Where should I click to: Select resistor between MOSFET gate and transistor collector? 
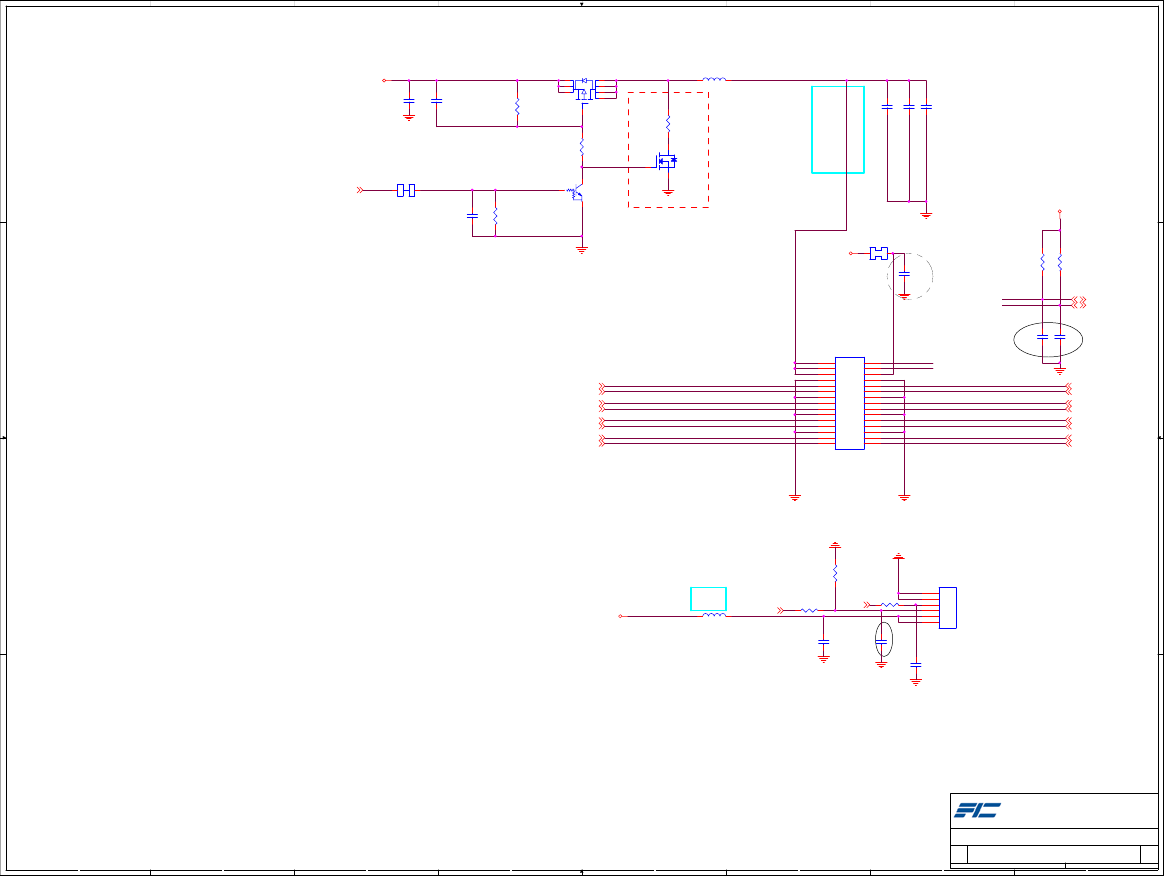[582, 147]
